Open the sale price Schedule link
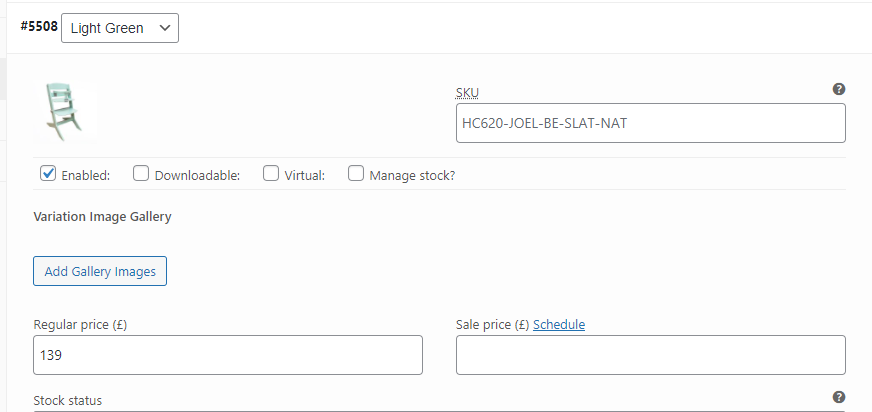872x412 pixels. click(x=559, y=324)
